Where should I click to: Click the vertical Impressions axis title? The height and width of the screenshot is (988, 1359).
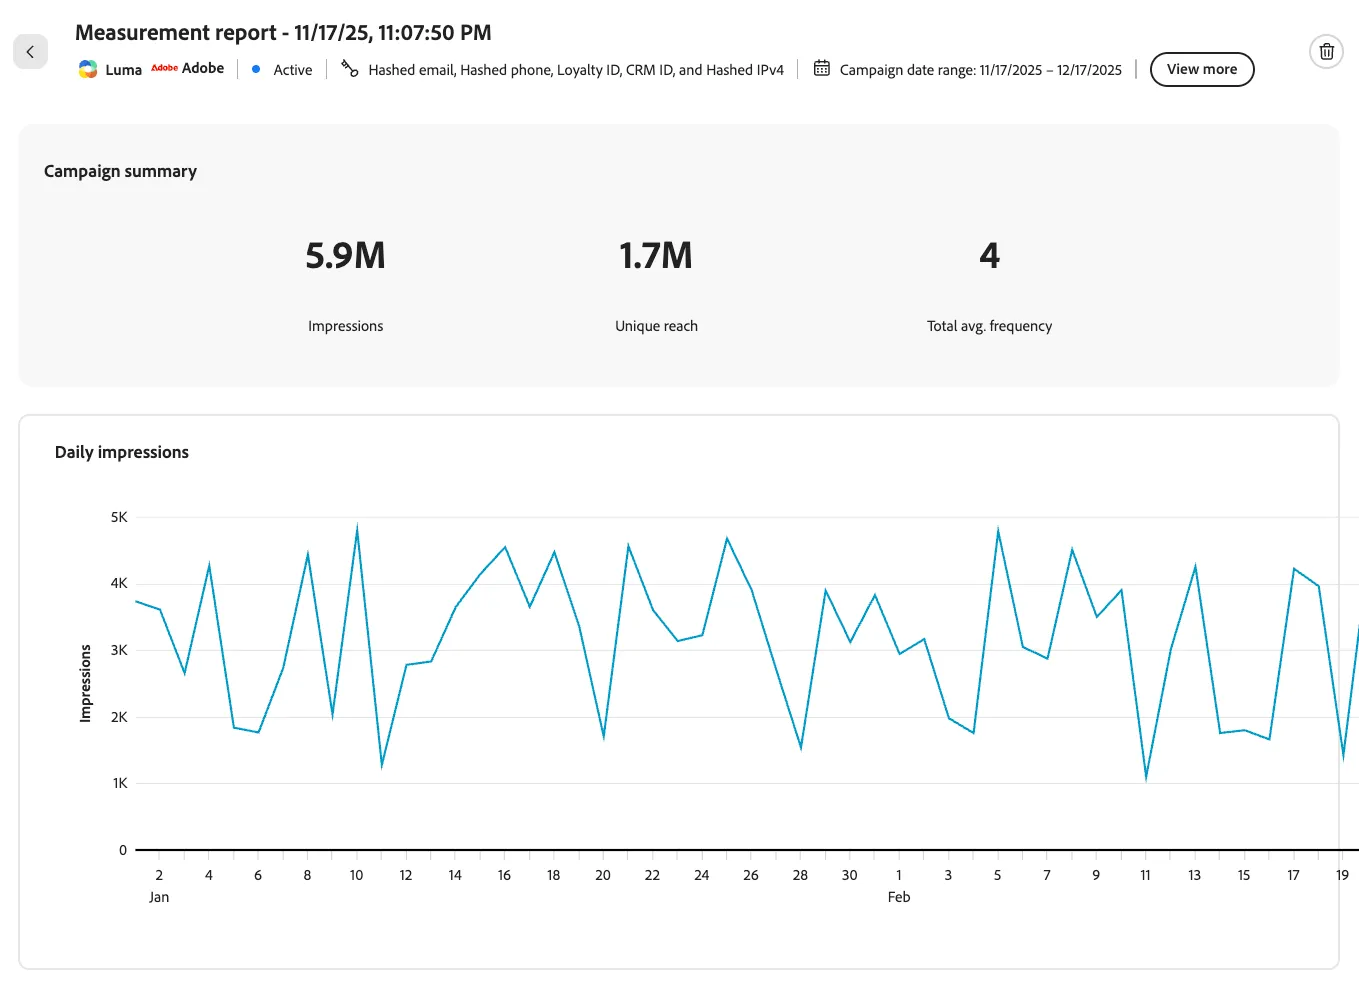(85, 683)
